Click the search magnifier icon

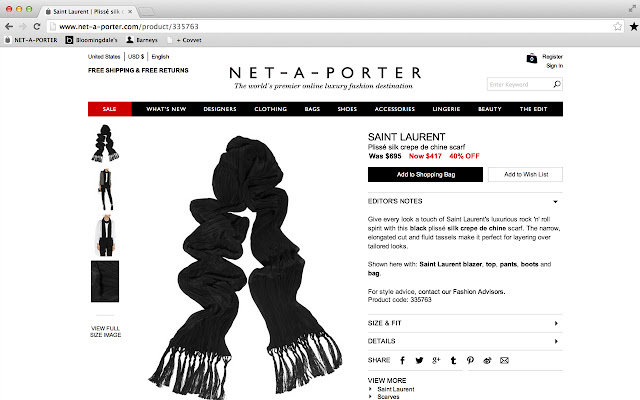[557, 84]
